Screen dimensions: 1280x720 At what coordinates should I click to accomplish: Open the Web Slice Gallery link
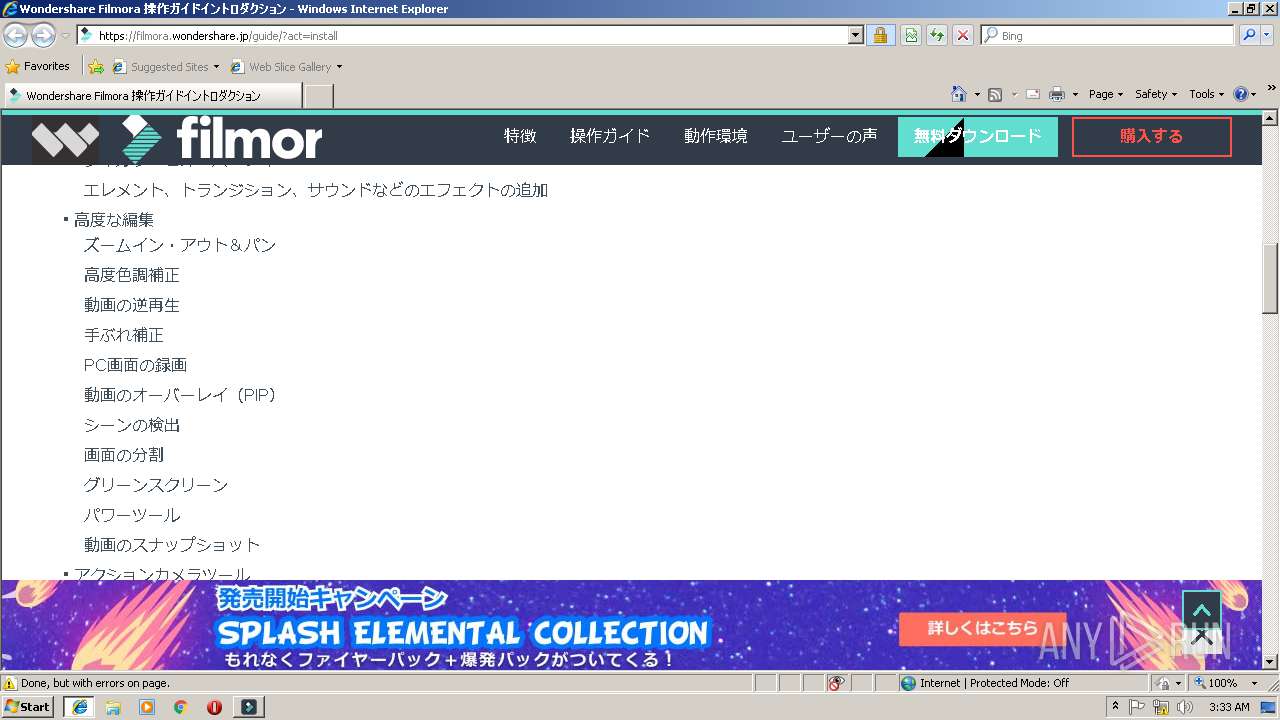pyautogui.click(x=281, y=67)
